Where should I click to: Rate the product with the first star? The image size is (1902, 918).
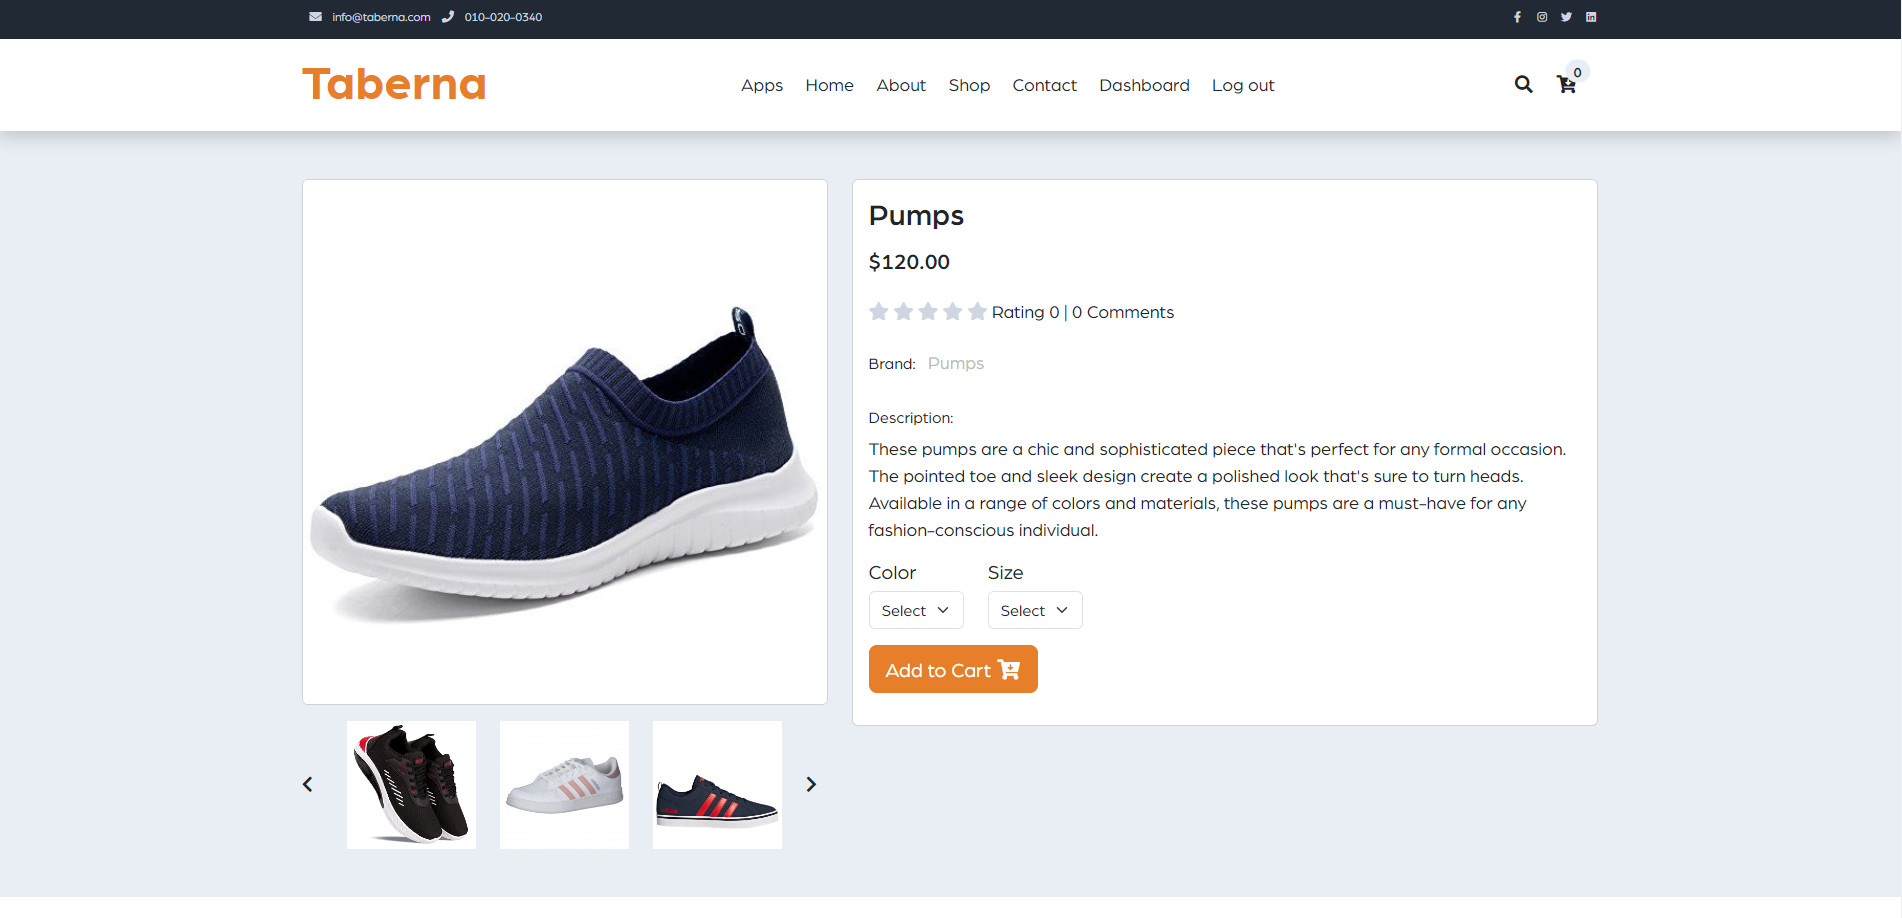(x=879, y=311)
